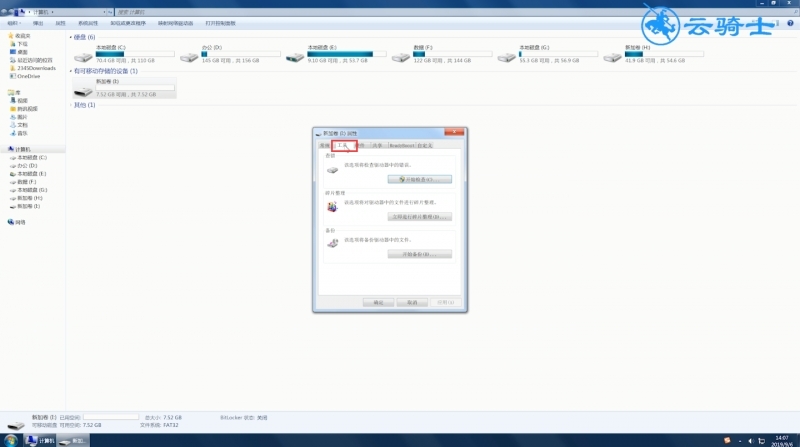Viewport: 800px width, 447px height.
Task: Select the 办公 (D:) drive icon
Action: click(x=189, y=57)
